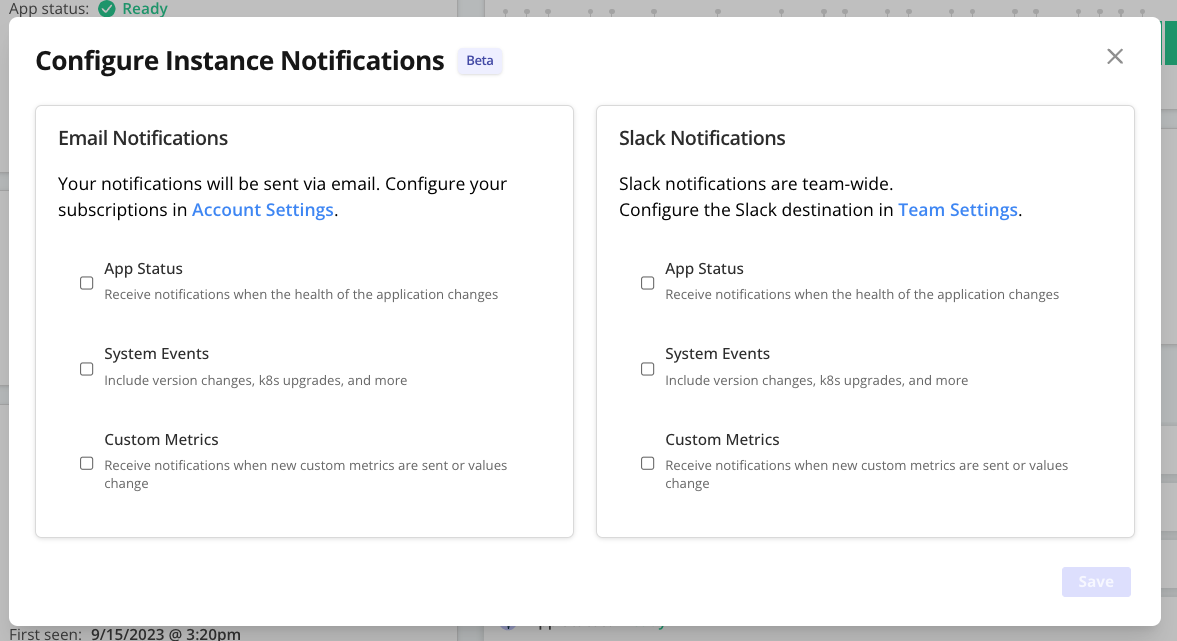Enable Custom Metrics email notifications
The height and width of the screenshot is (641, 1177).
[x=86, y=463]
